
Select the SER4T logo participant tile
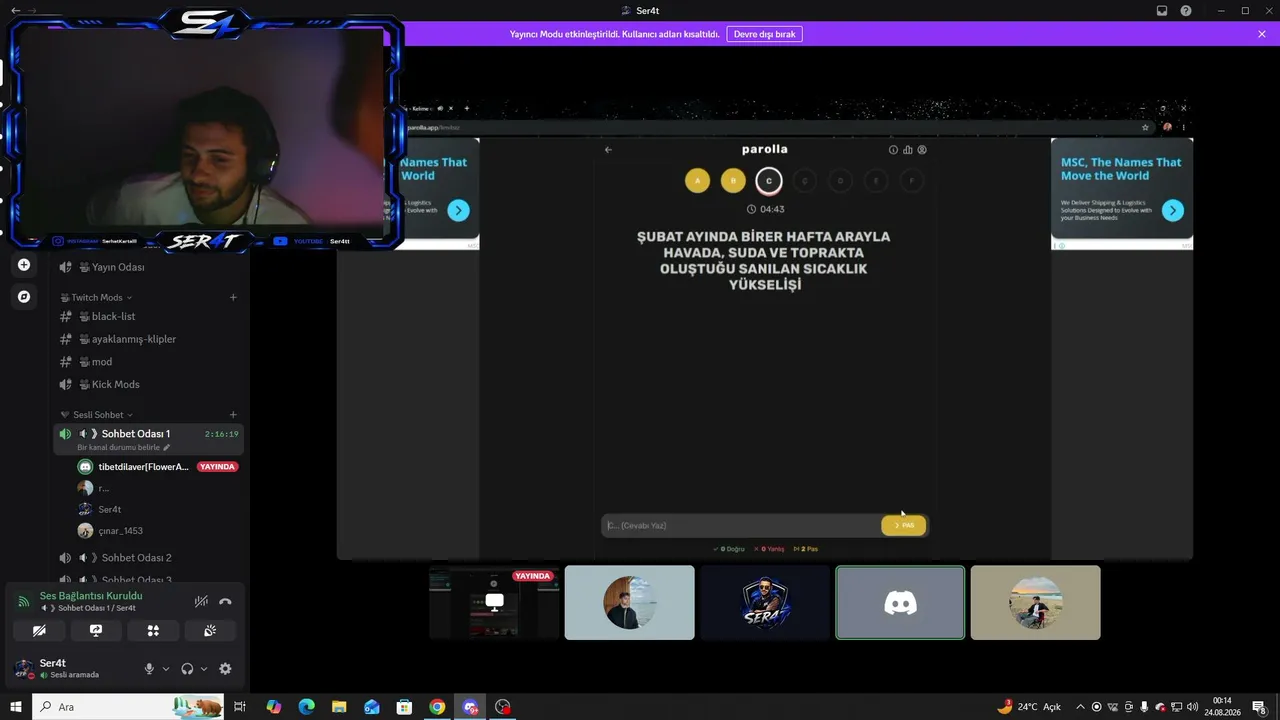[765, 603]
